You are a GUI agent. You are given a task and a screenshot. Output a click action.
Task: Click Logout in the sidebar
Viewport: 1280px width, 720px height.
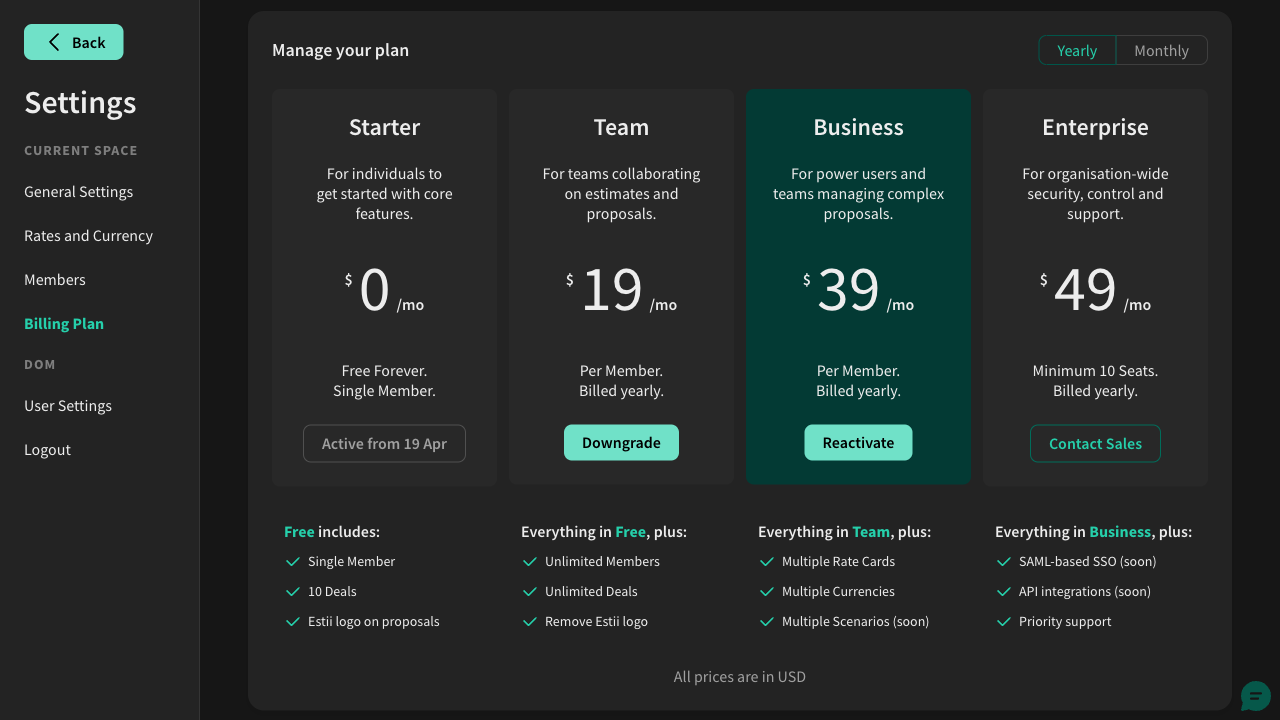[x=48, y=450]
